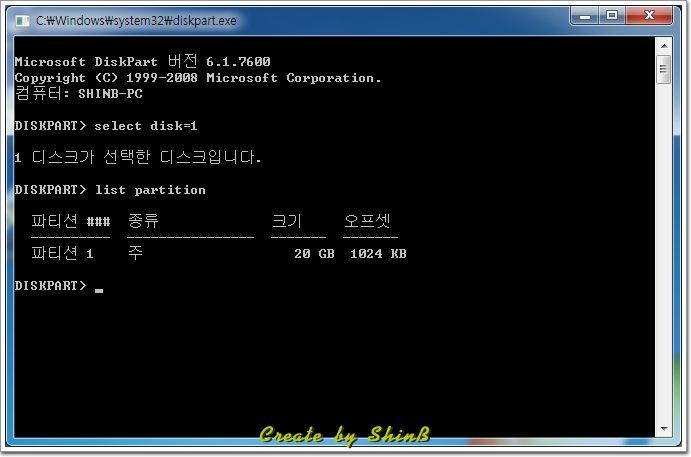The height and width of the screenshot is (457, 691).
Task: Click the diskpart window icon in title bar
Action: click(22, 20)
